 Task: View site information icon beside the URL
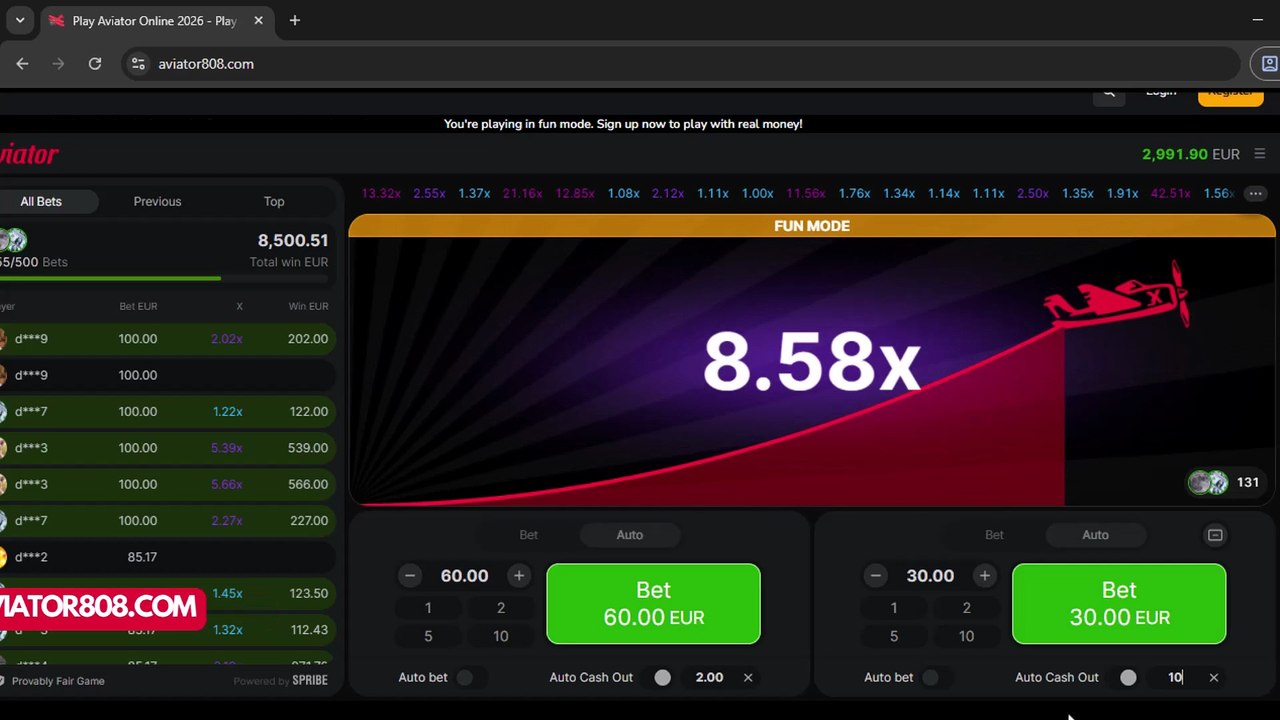pyautogui.click(x=138, y=64)
